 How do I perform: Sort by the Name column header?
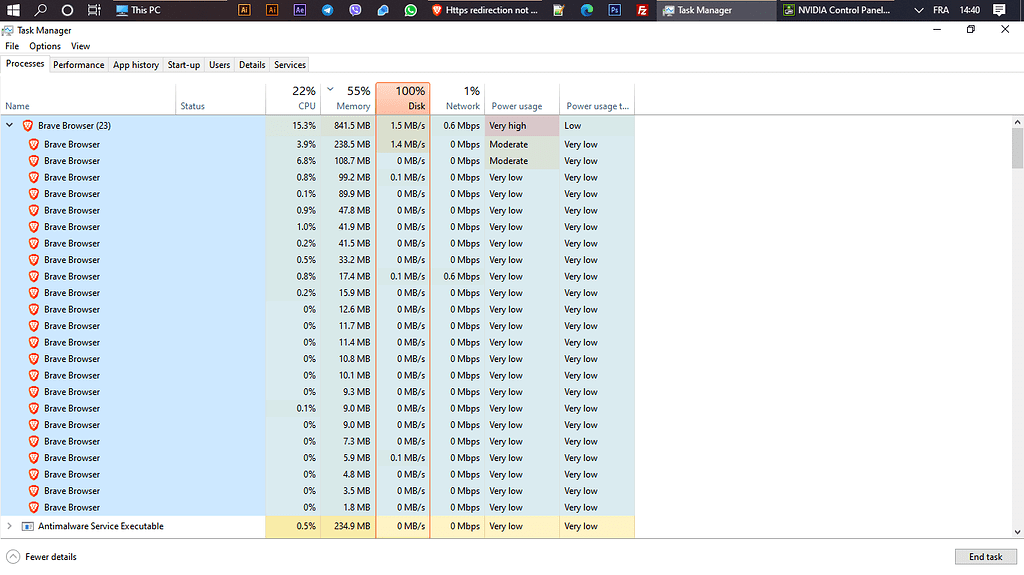click(88, 98)
